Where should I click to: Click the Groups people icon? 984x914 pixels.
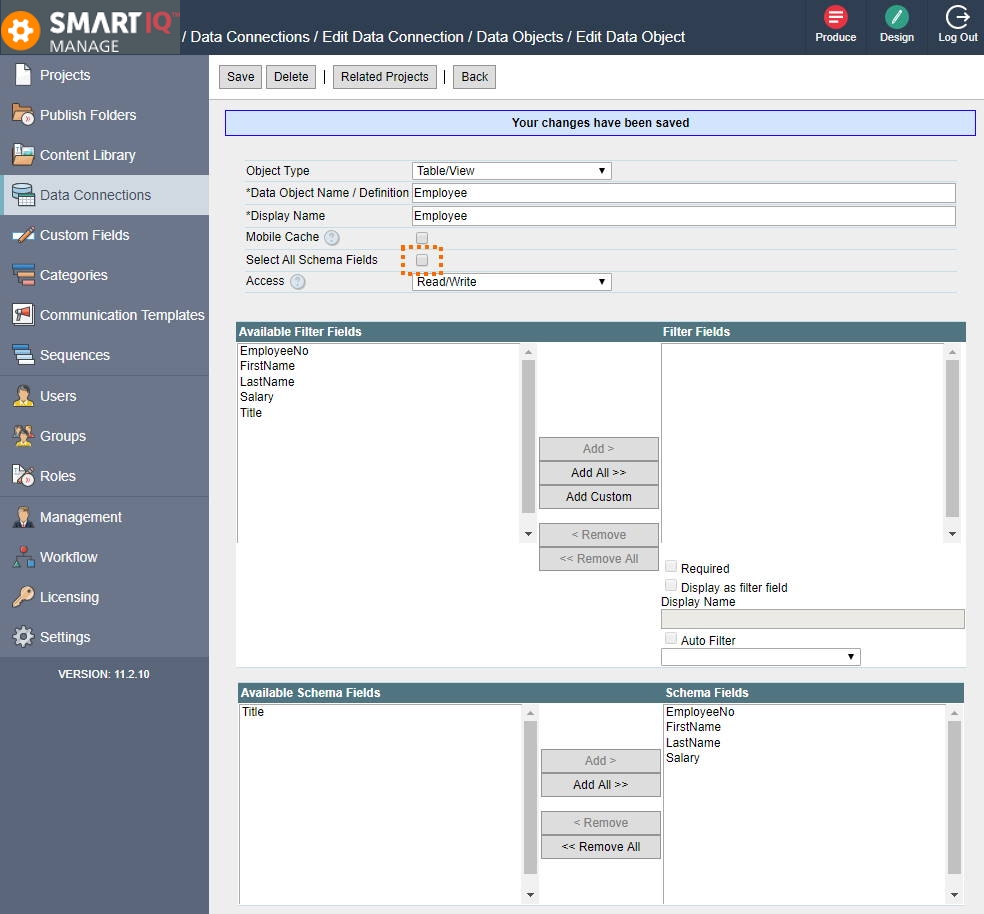pyautogui.click(x=23, y=436)
